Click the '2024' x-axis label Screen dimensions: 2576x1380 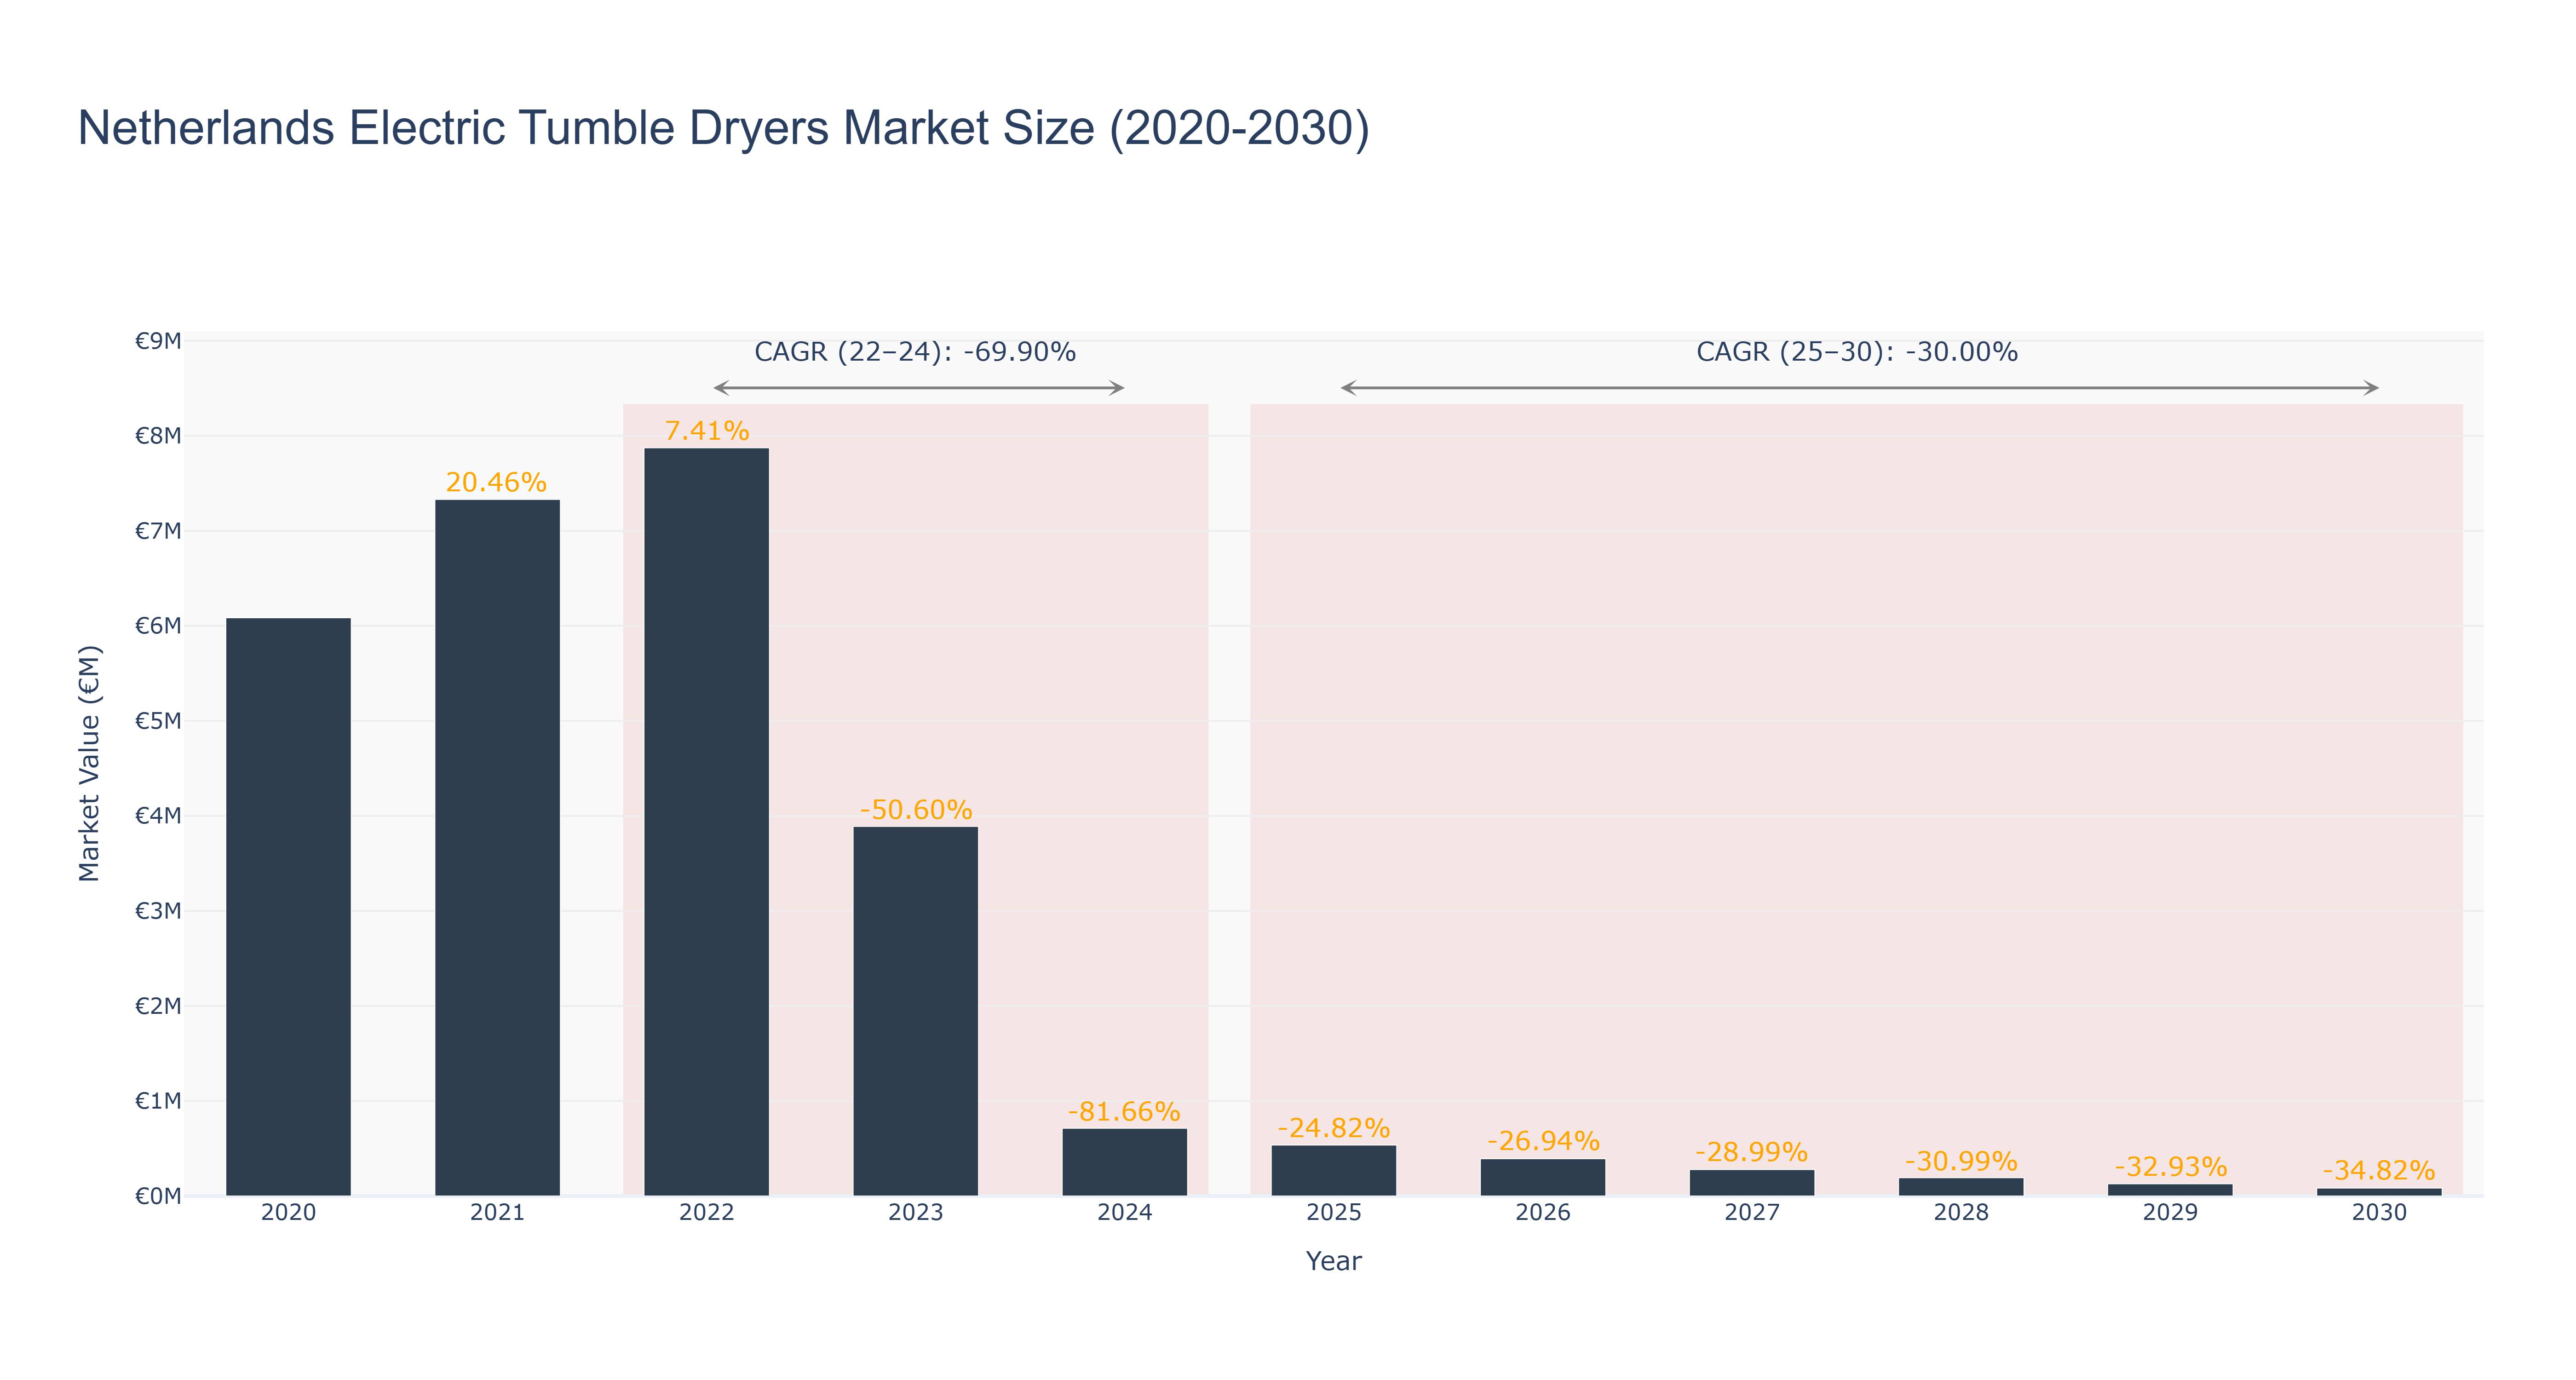(1125, 1213)
